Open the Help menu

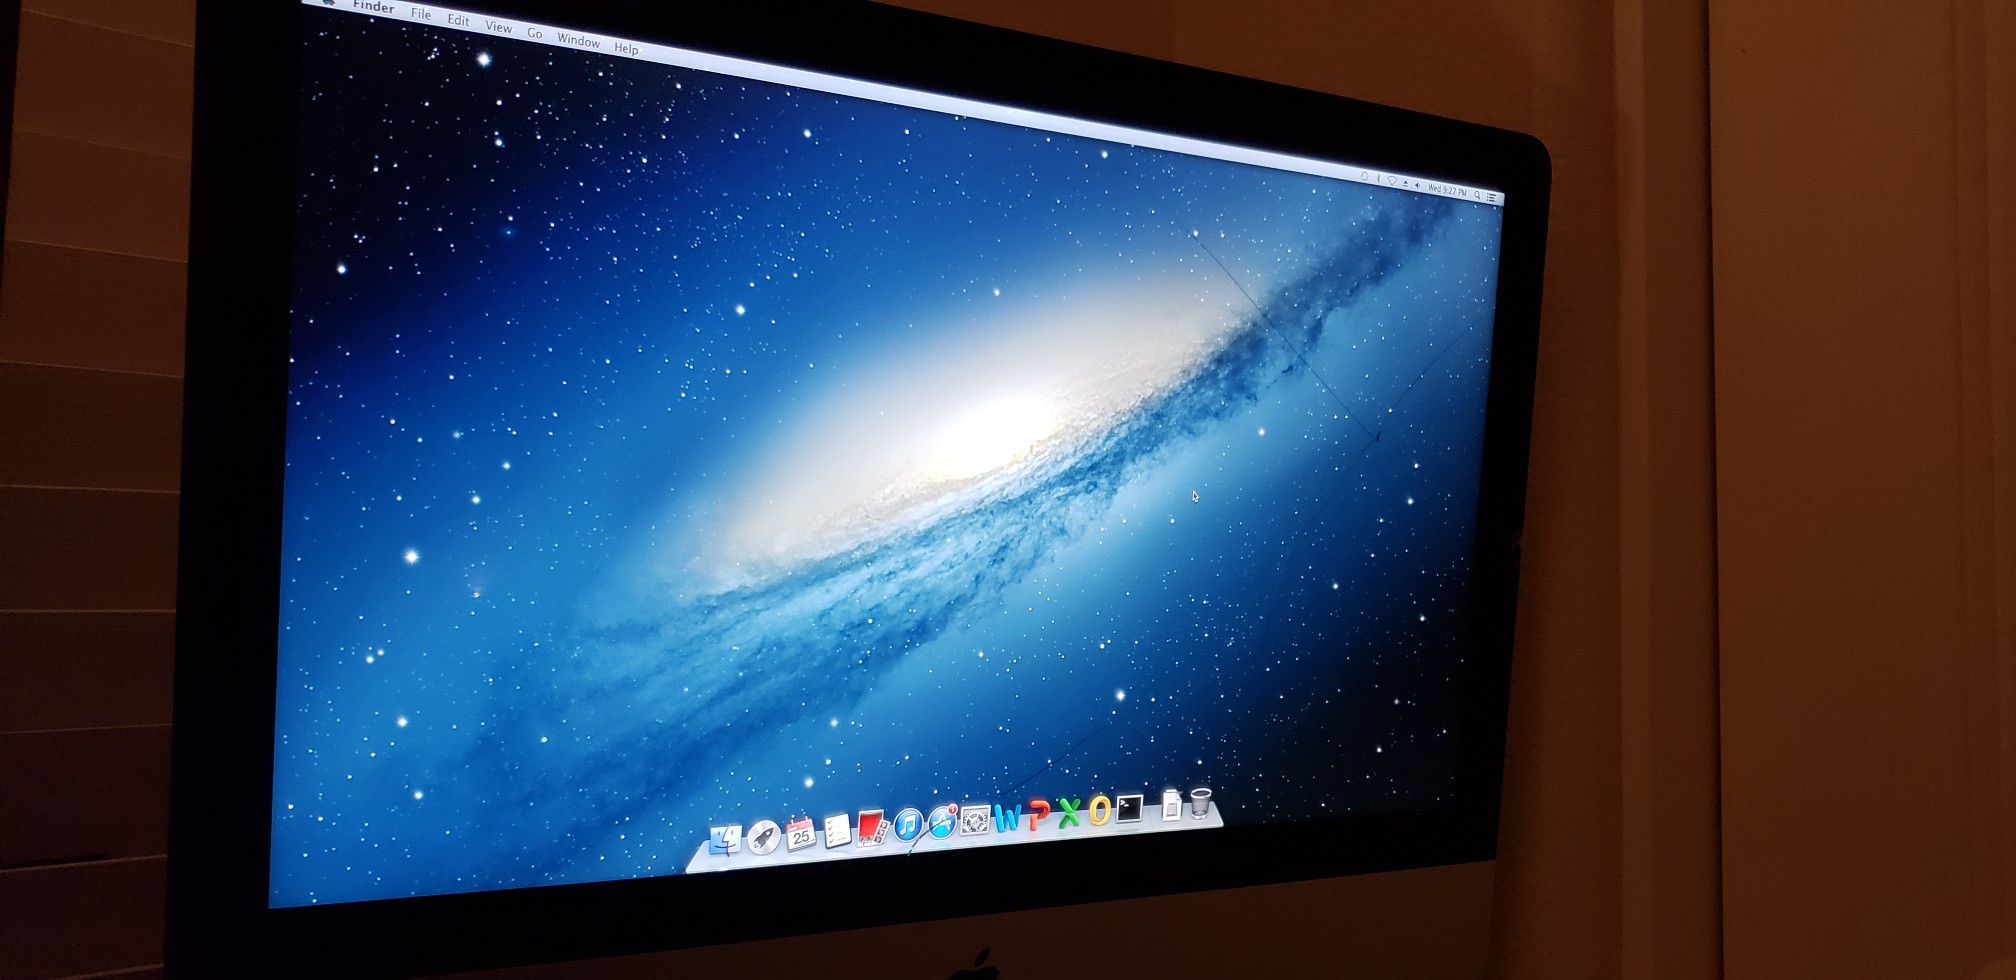pyautogui.click(x=626, y=48)
